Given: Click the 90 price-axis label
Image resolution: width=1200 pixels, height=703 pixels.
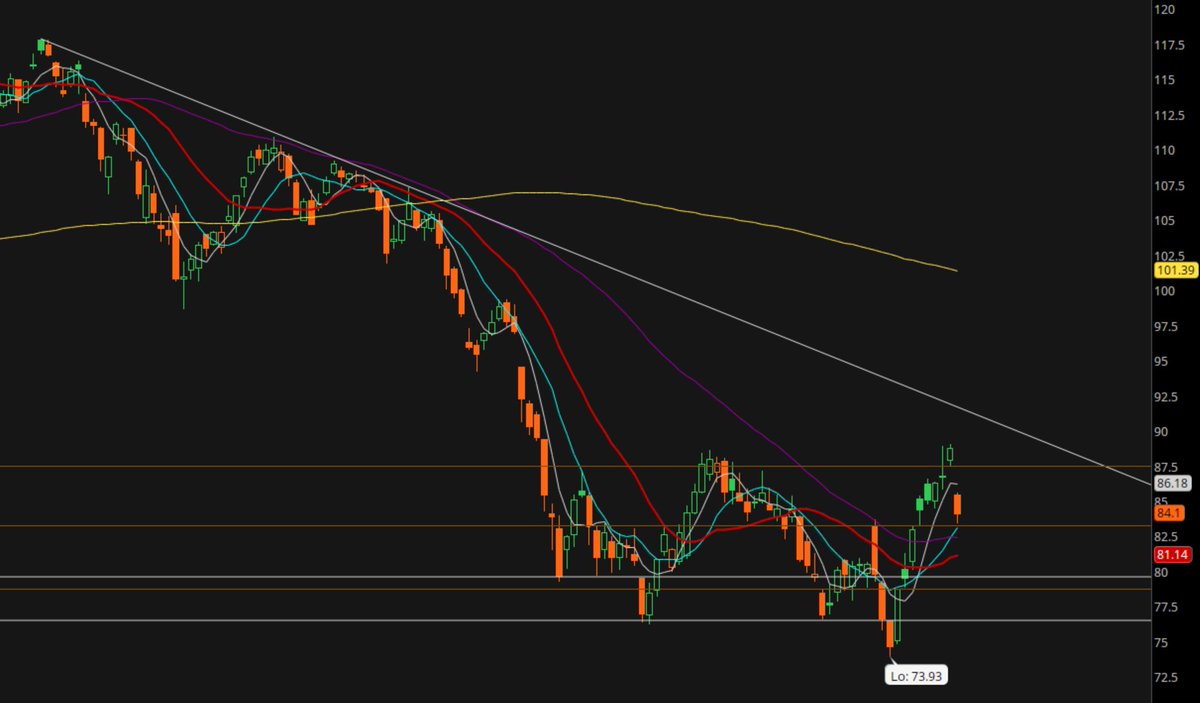Looking at the screenshot, I should (1163, 432).
